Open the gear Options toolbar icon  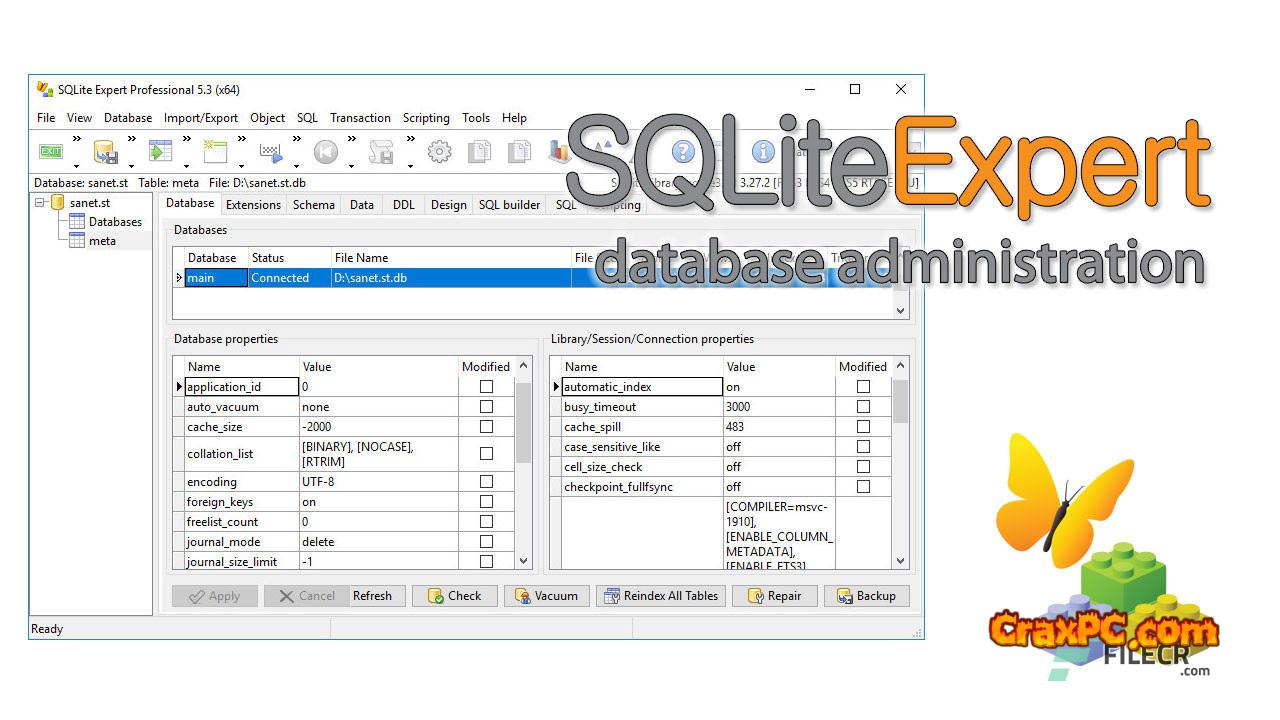coord(439,152)
